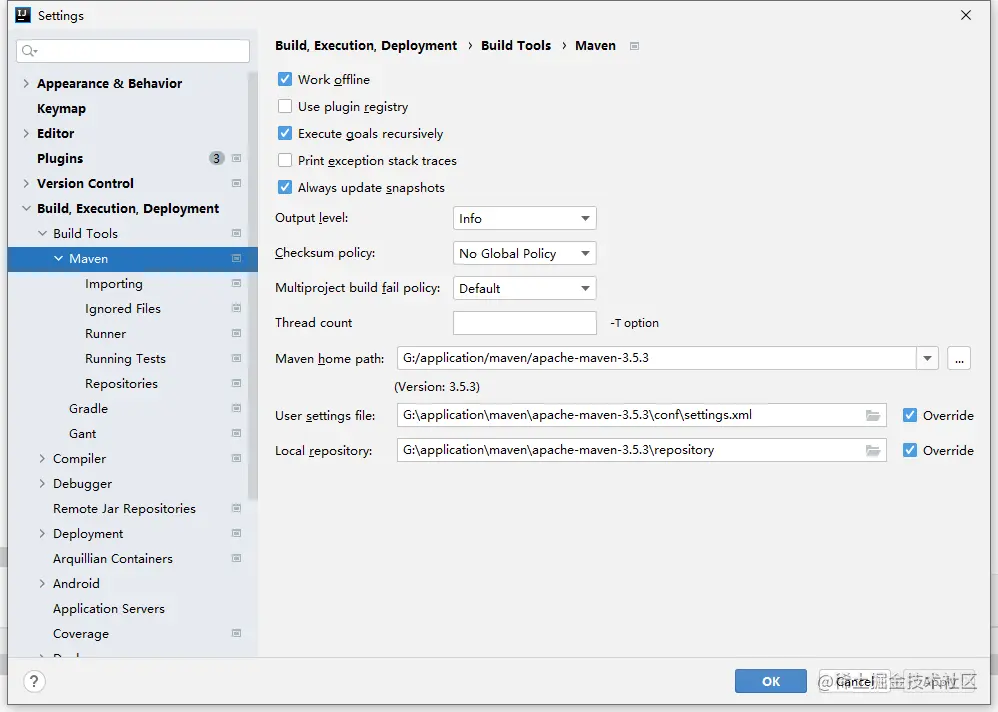The width and height of the screenshot is (998, 712).
Task: Uncheck the Work offline checkbox
Action: click(x=285, y=79)
